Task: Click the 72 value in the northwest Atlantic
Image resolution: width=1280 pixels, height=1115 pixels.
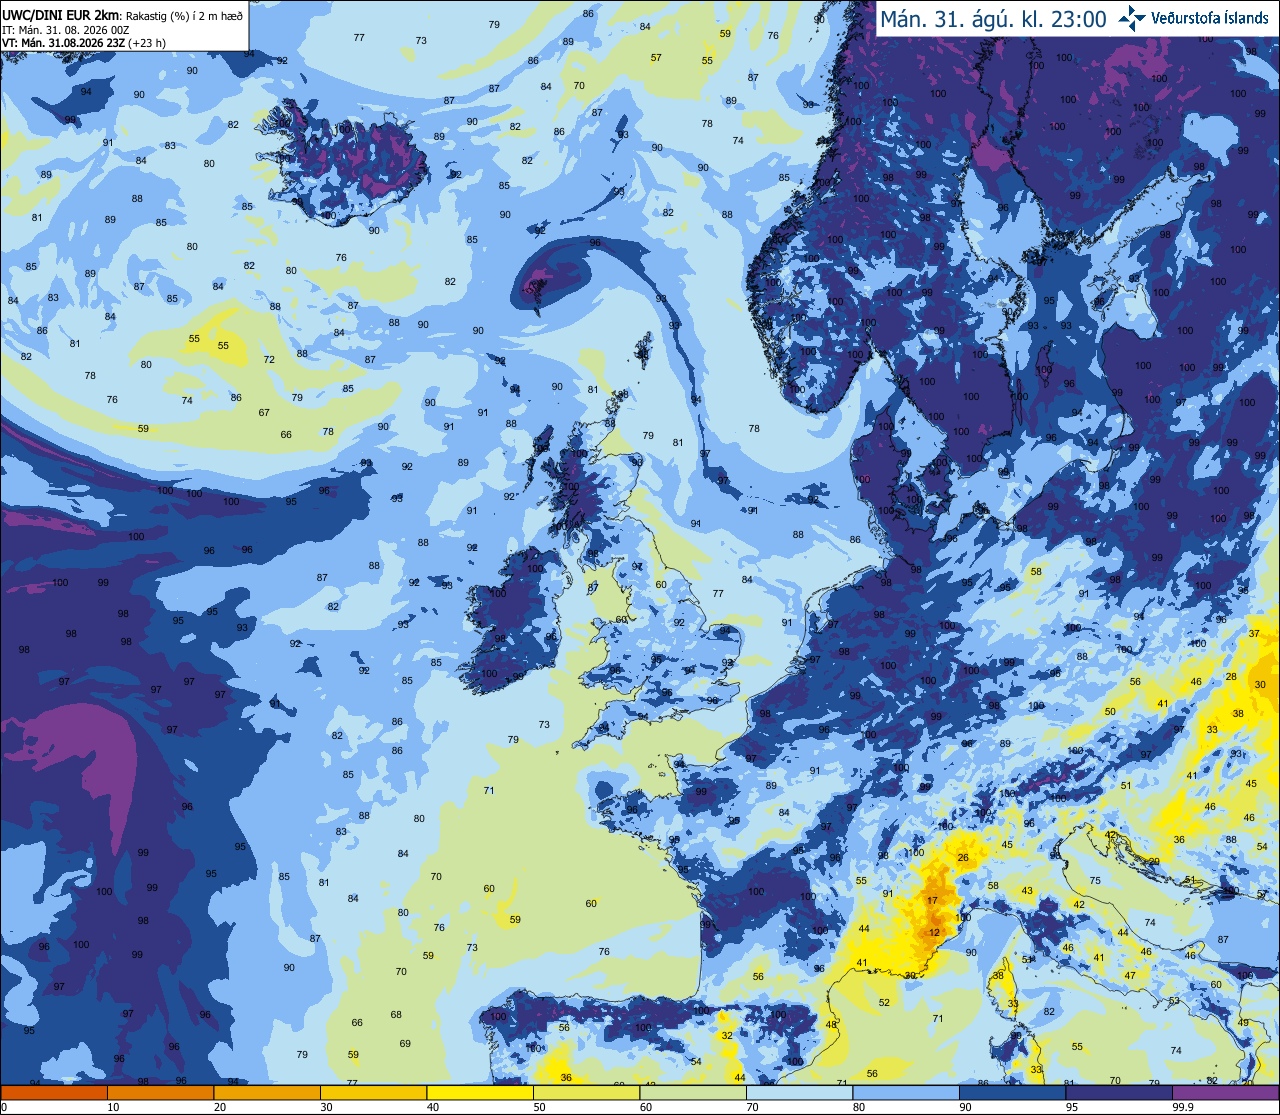Action: point(269,359)
